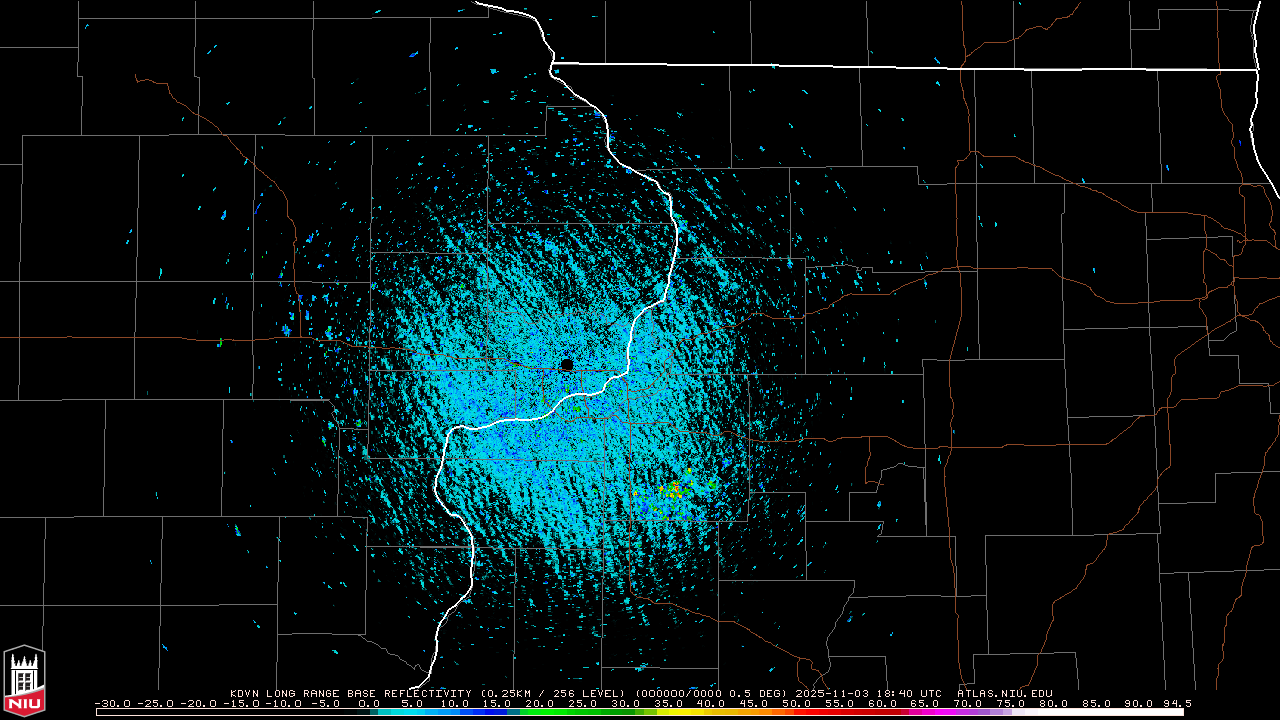Click the 0.25KM / 256 LEVEL resolution text

[x=553, y=693]
